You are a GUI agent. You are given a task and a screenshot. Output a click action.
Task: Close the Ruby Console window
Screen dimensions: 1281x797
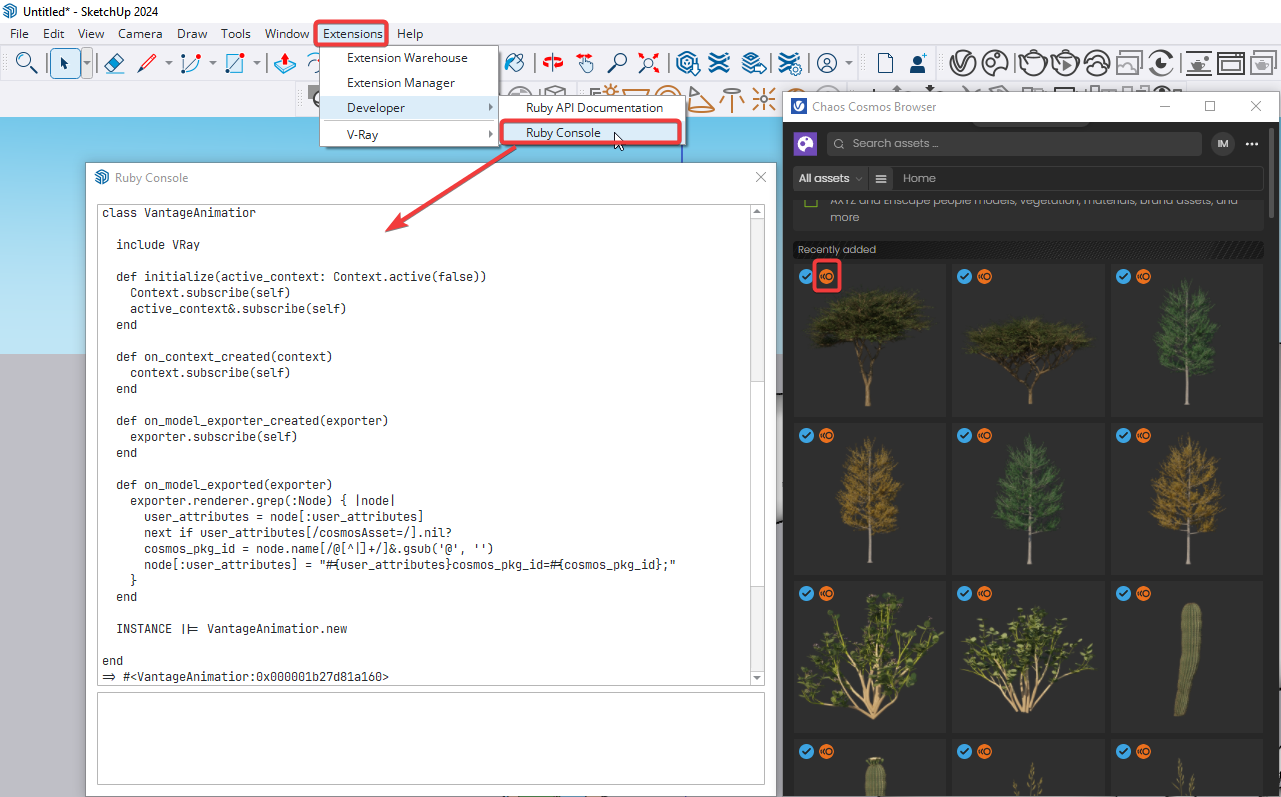761,177
